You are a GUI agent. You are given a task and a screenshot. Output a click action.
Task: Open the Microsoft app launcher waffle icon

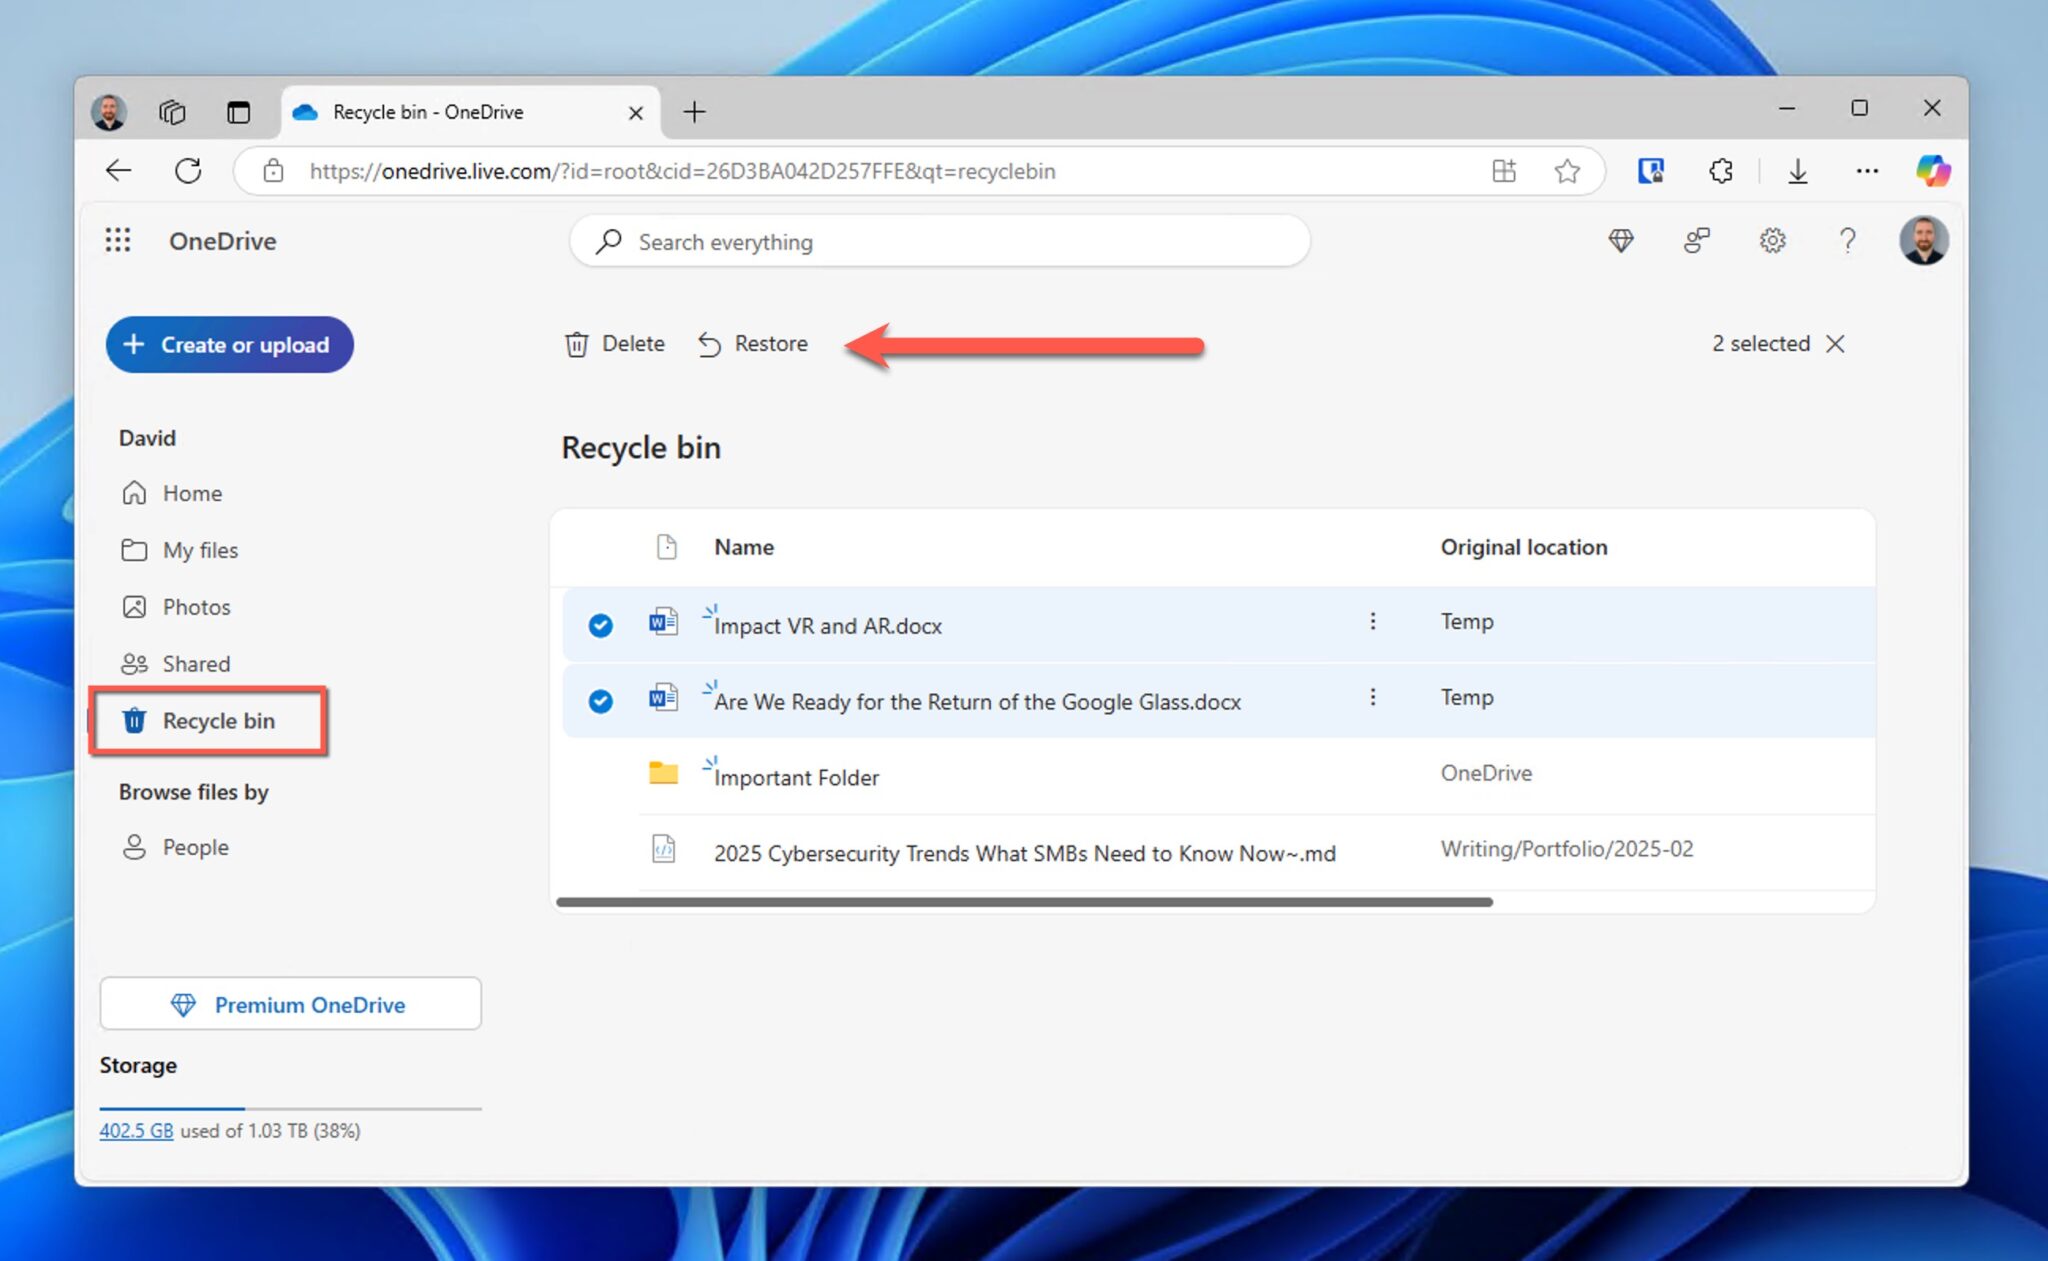click(117, 240)
